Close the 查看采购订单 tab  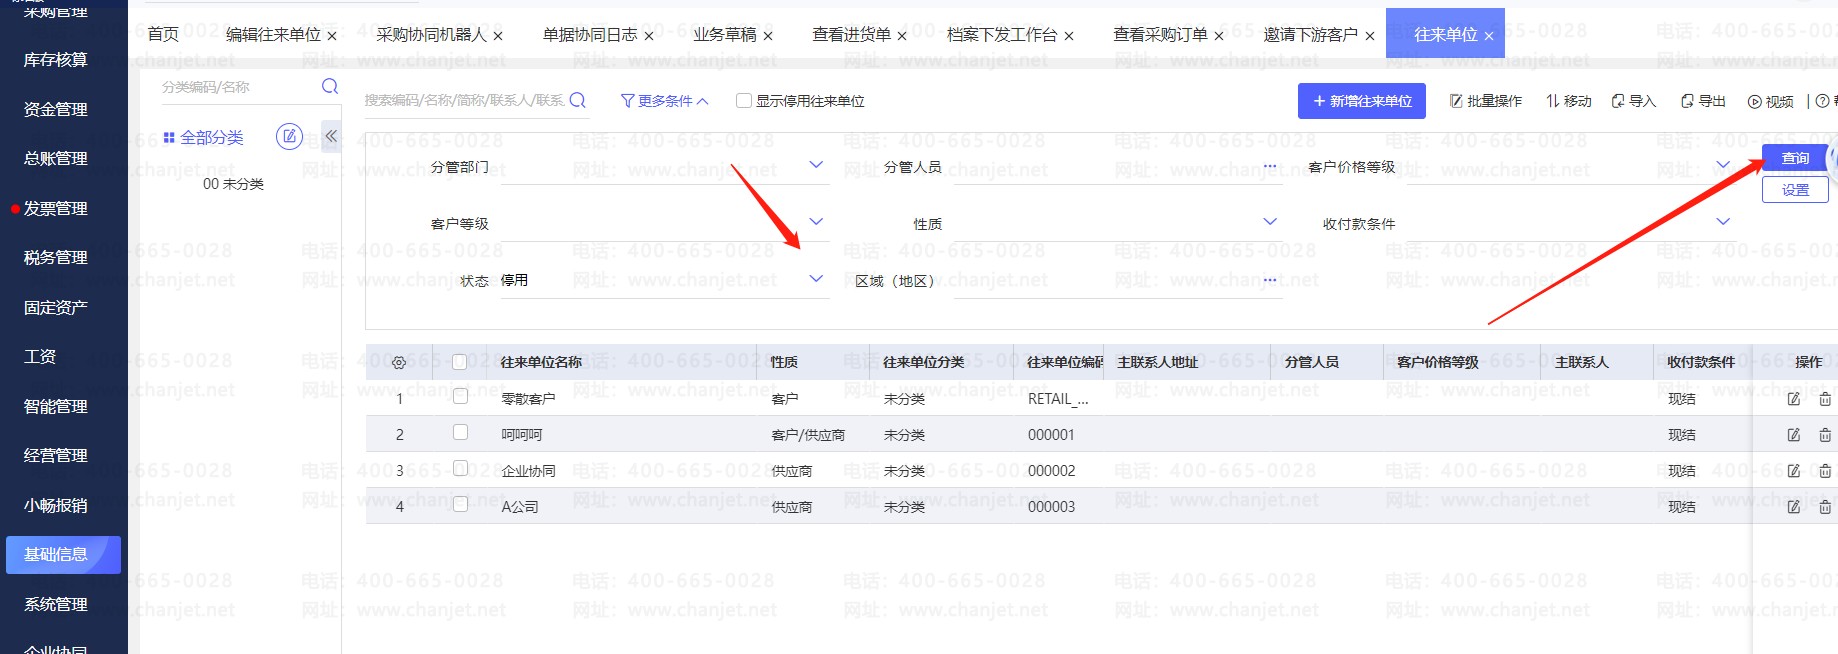[x=1219, y=36]
